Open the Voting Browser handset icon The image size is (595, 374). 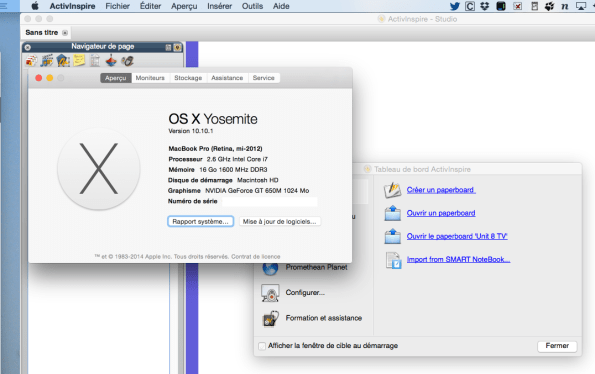(x=128, y=61)
